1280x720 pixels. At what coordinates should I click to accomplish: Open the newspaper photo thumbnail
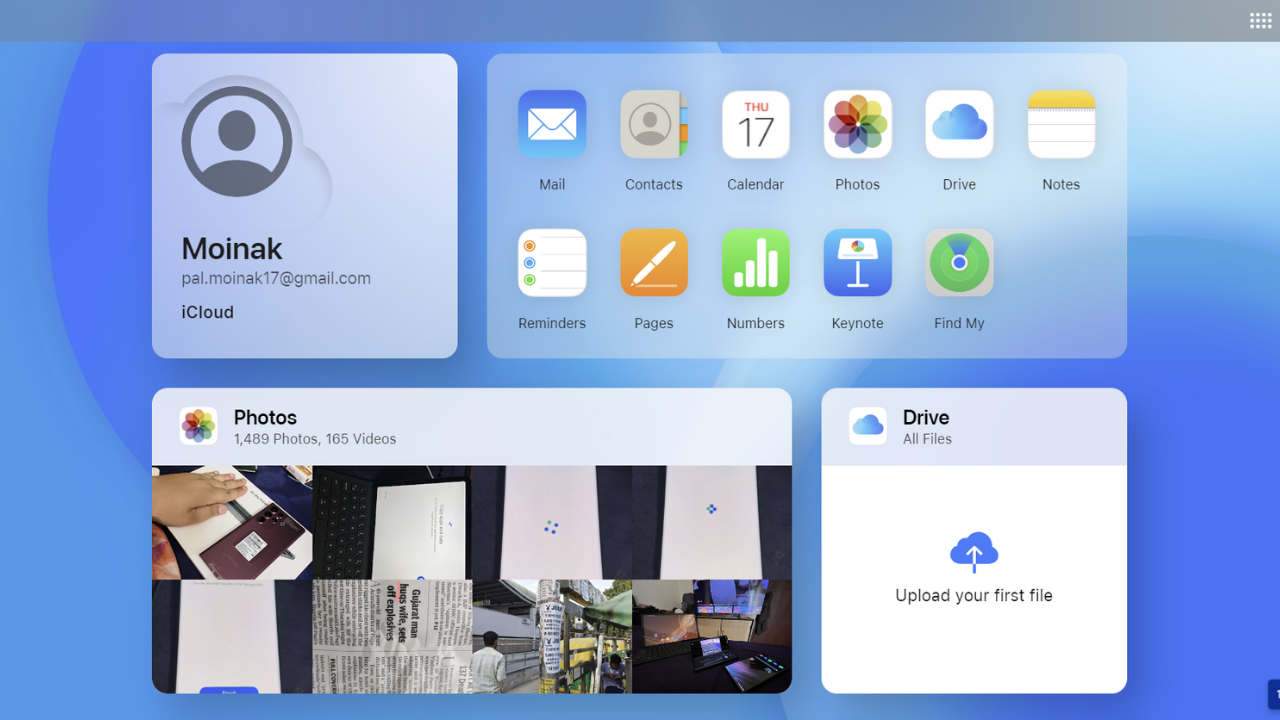(391, 636)
